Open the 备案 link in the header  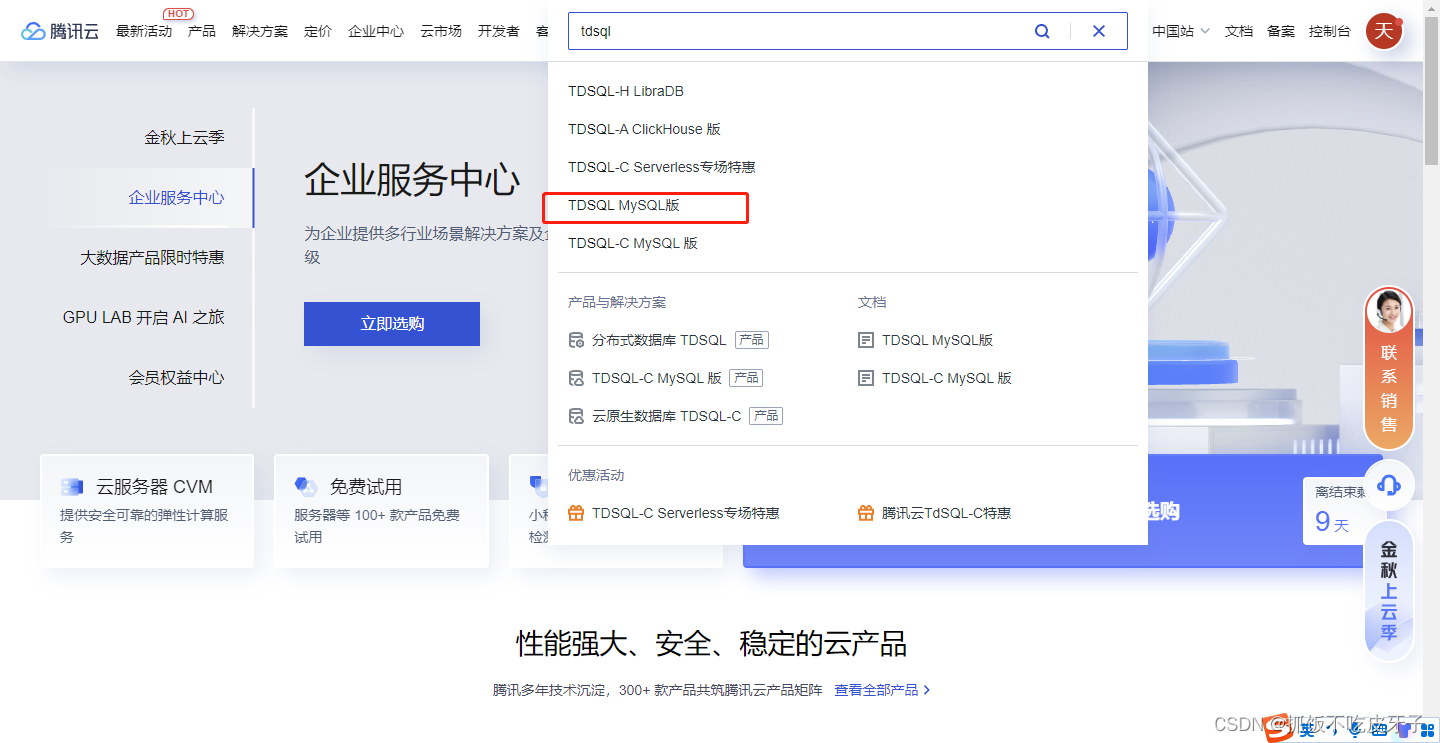pyautogui.click(x=1281, y=31)
